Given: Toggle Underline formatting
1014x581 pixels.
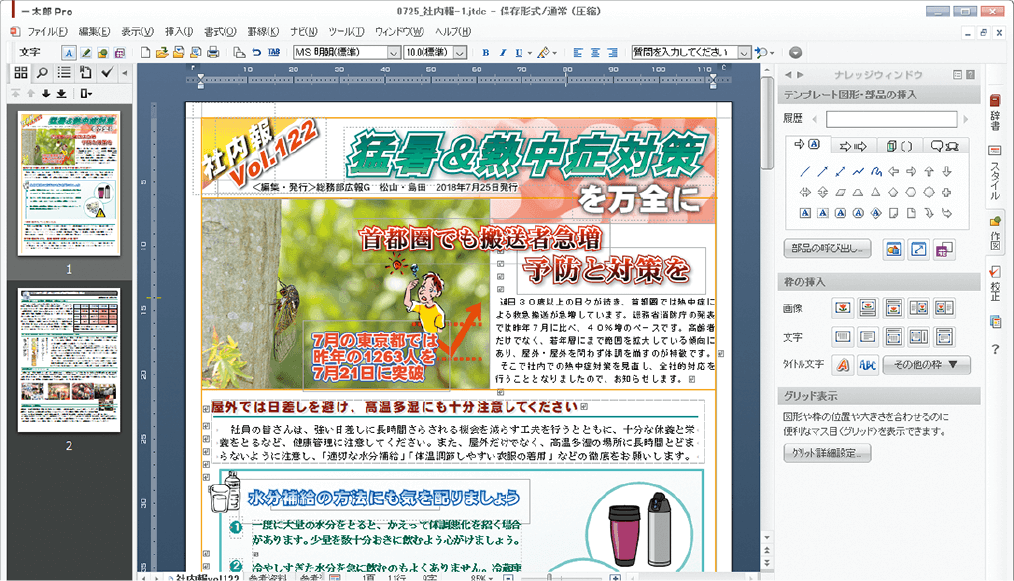Looking at the screenshot, I should point(518,52).
